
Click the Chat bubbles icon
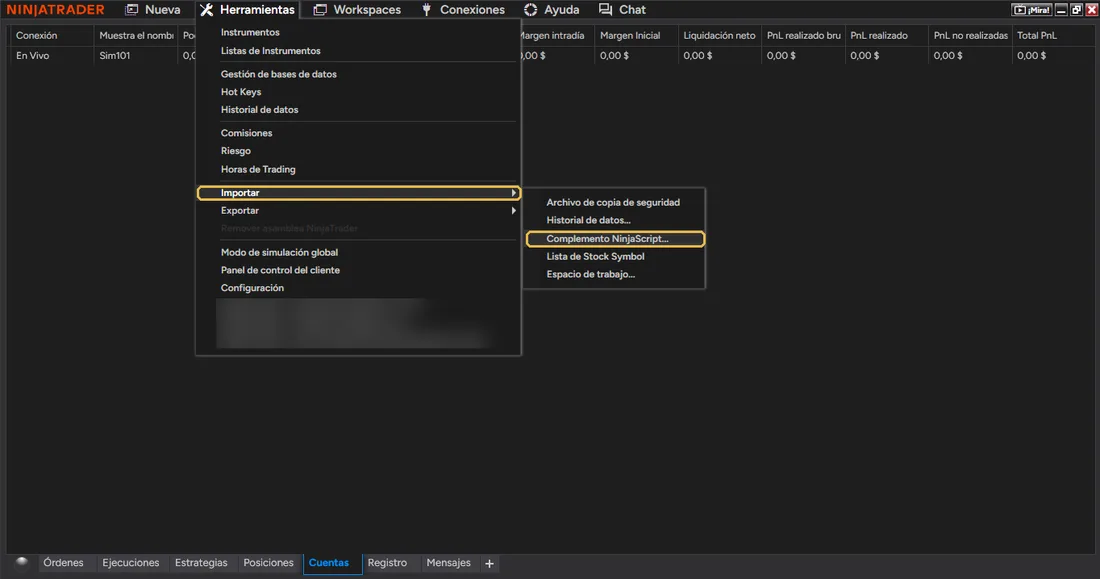(x=605, y=10)
